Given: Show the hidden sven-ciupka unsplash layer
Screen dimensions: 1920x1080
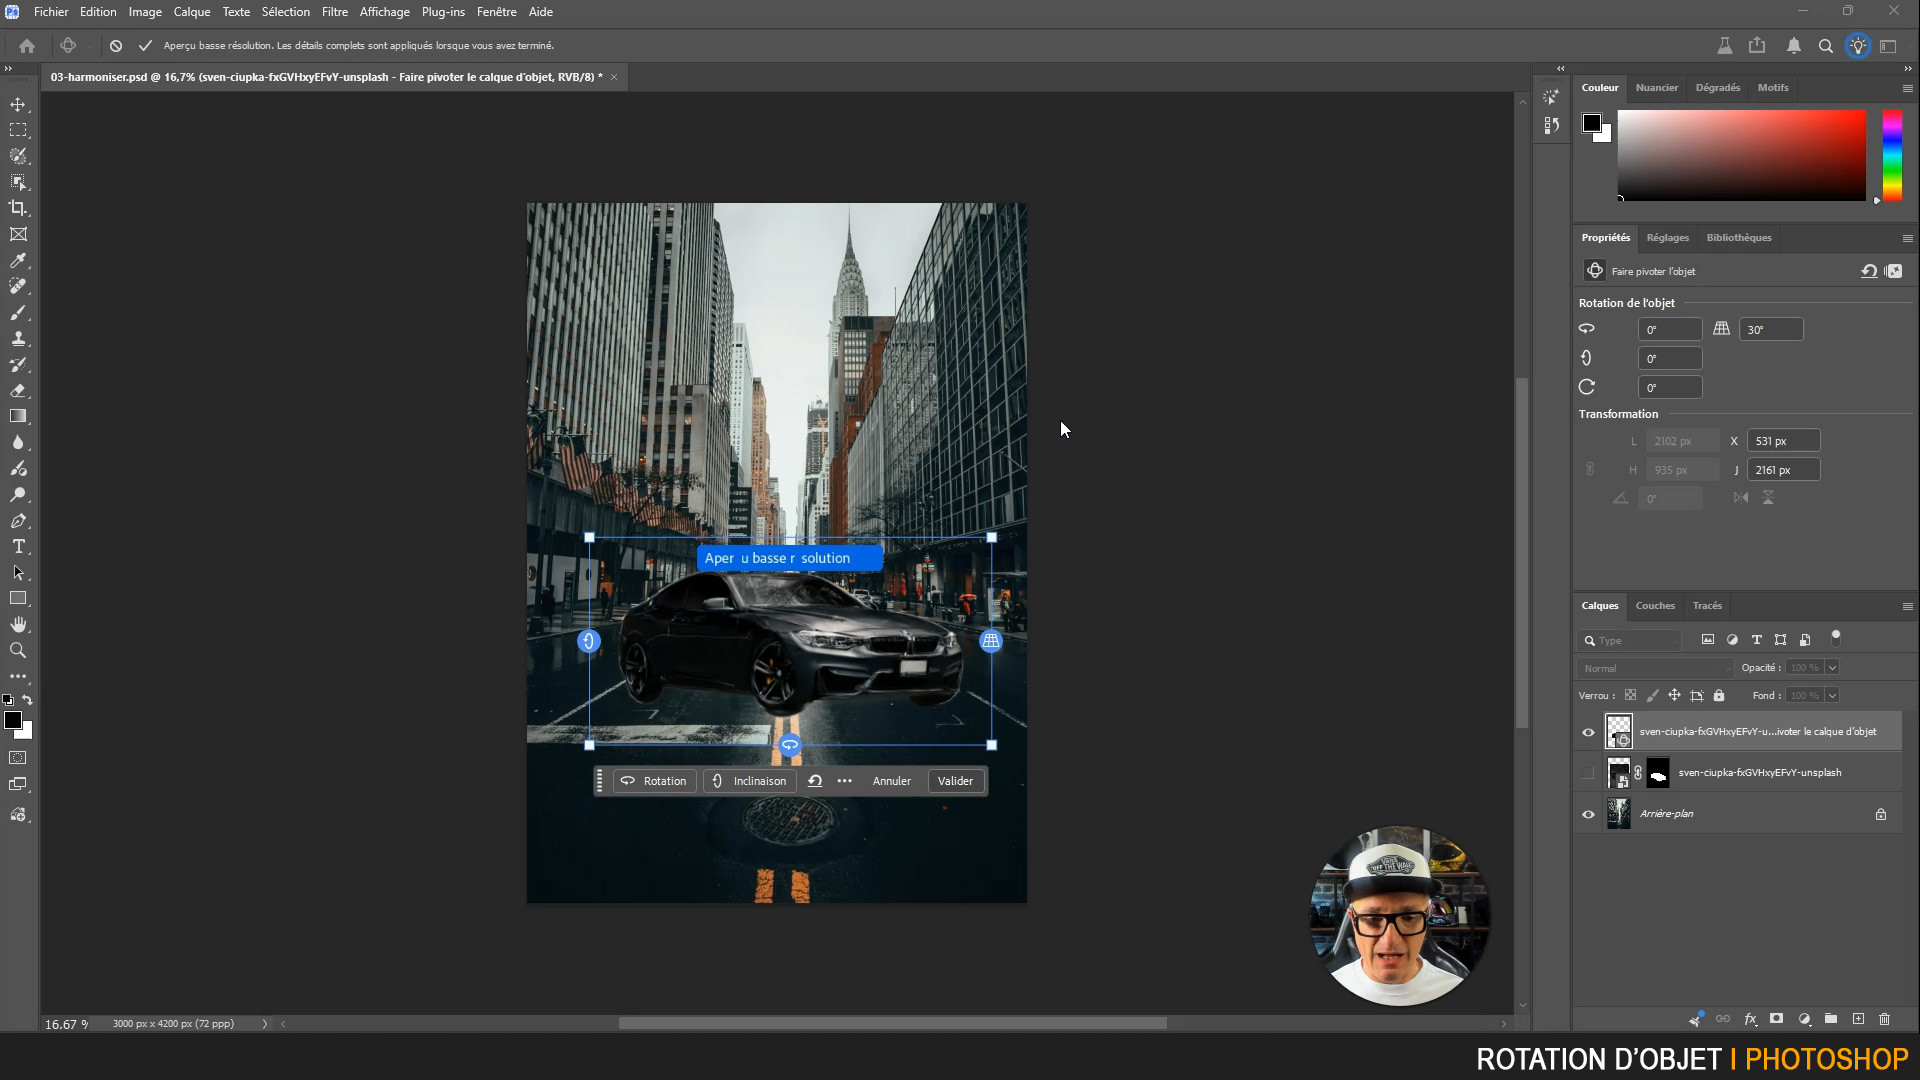Looking at the screenshot, I should coord(1588,773).
